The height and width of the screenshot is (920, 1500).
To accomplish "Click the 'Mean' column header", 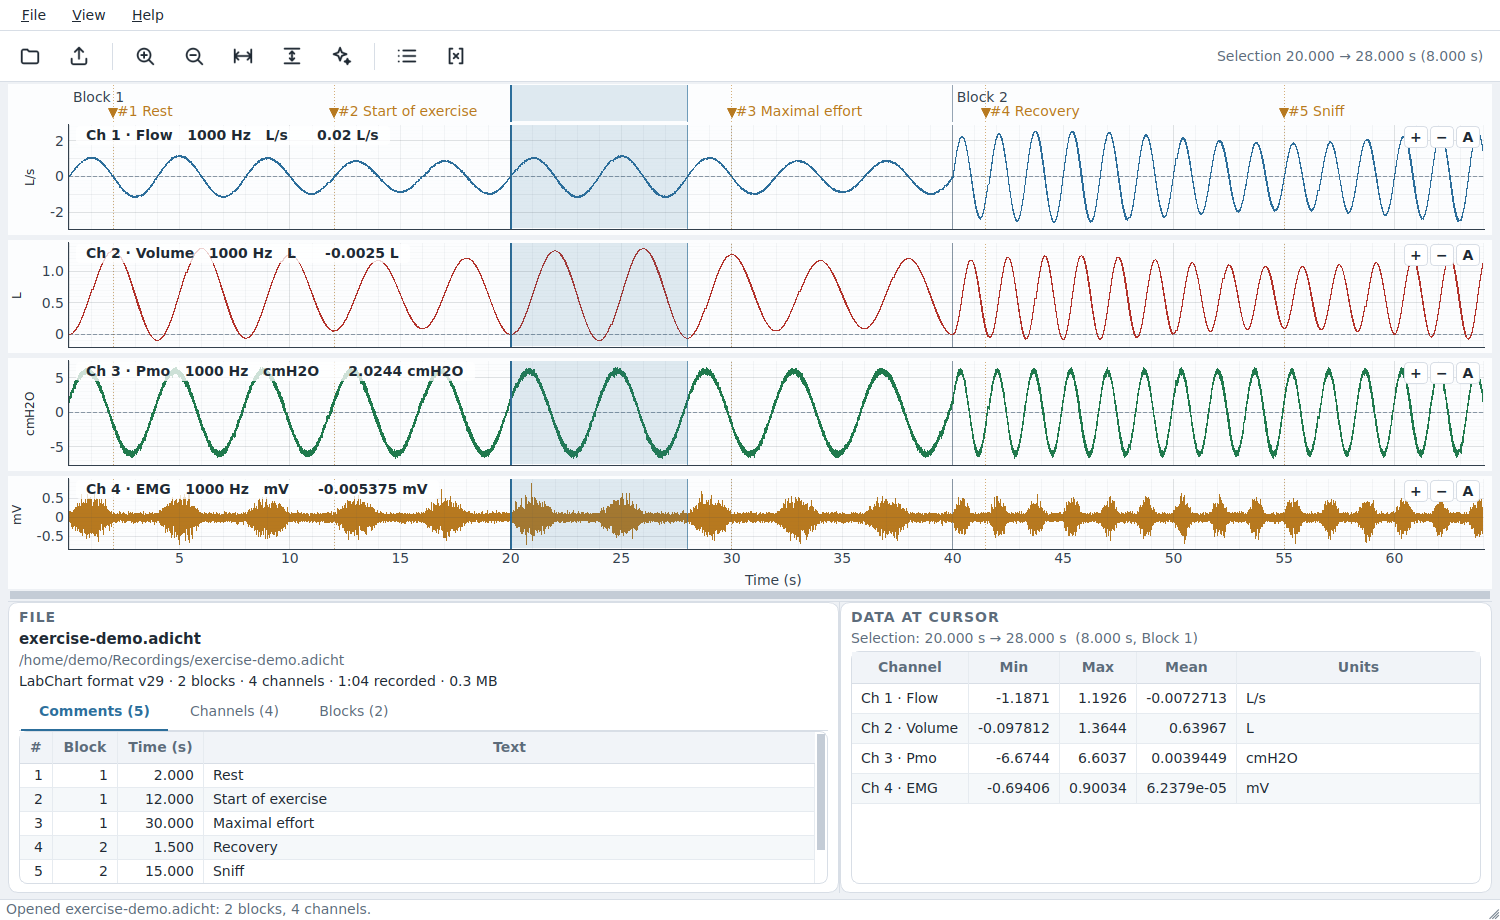I will coord(1186,667).
